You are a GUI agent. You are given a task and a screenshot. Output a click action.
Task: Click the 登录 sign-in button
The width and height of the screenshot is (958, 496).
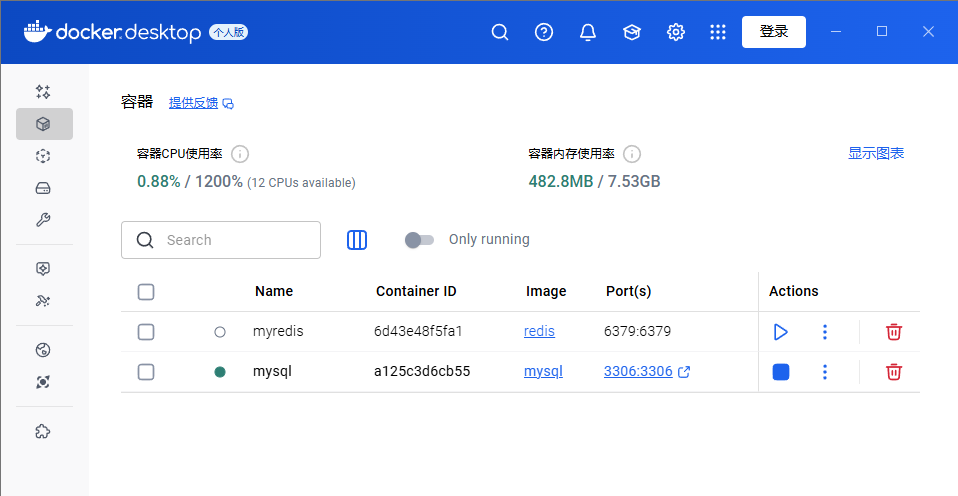[774, 32]
